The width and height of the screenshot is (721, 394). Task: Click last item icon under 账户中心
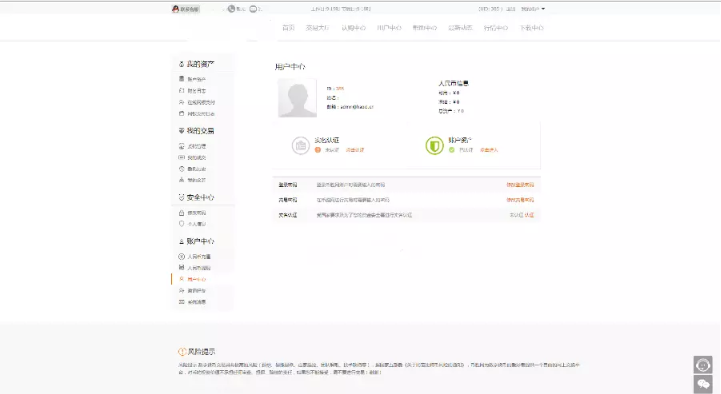[x=181, y=302]
